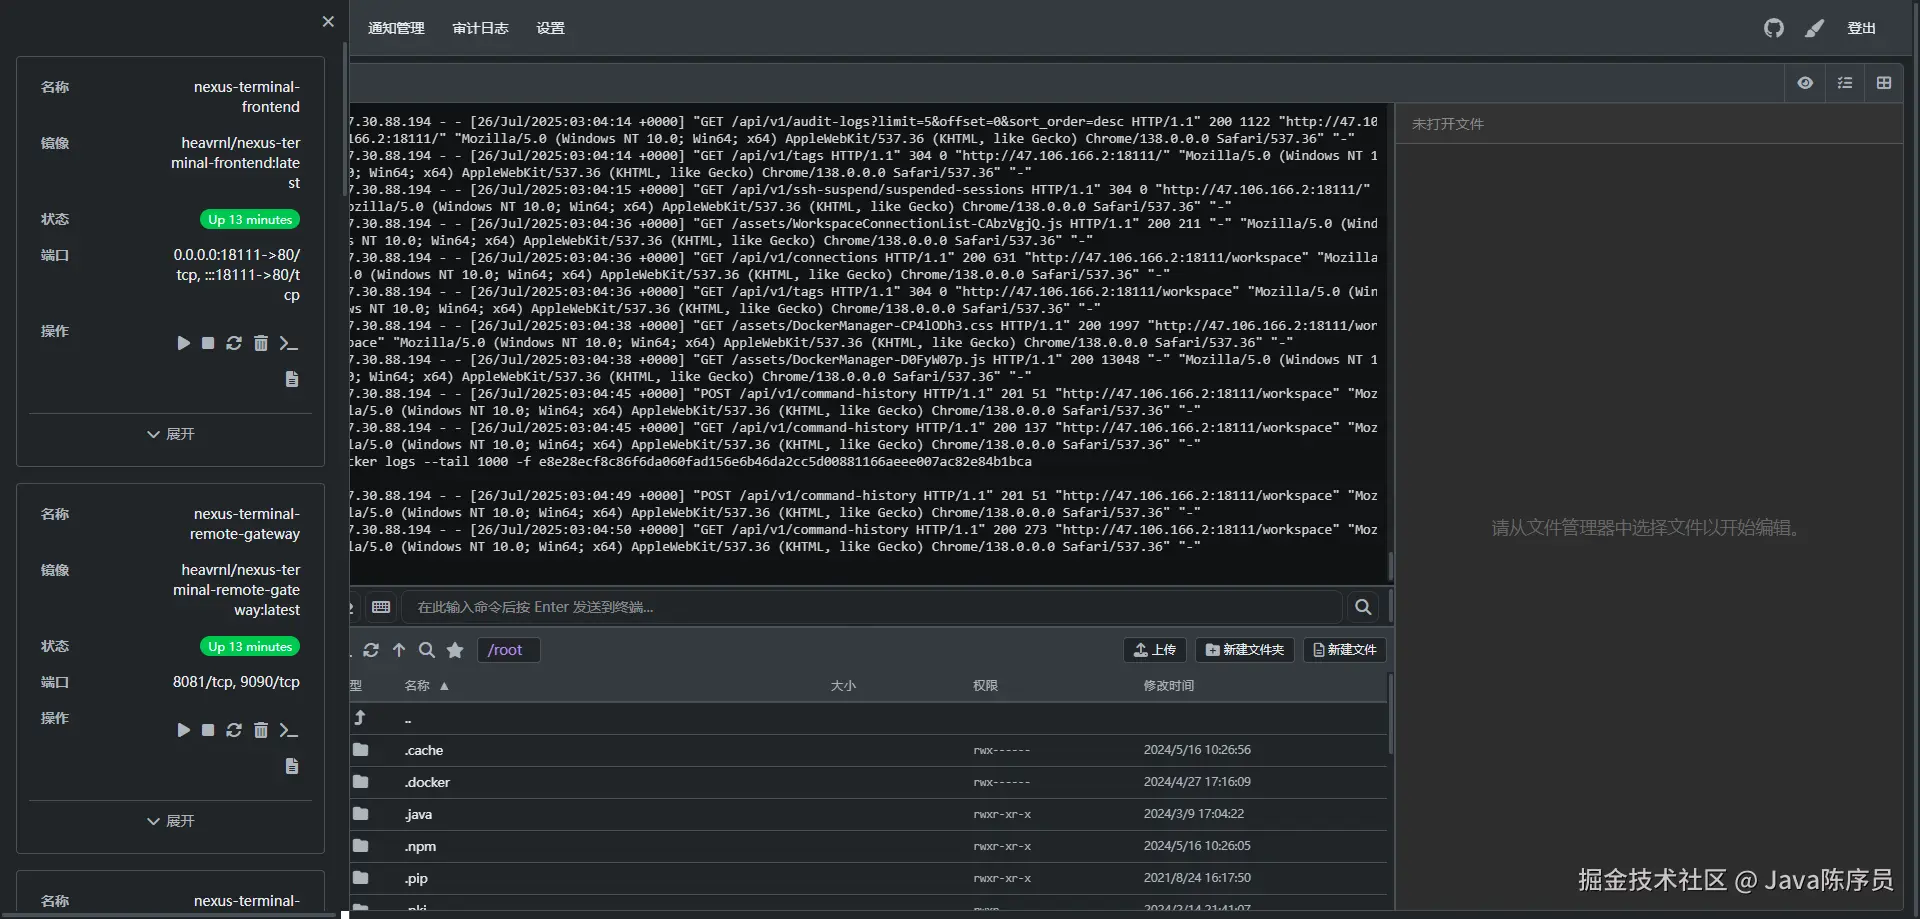Screen dimensions: 1920x919
Task: Restart the nexus-terminal-frontend container
Action: (234, 343)
